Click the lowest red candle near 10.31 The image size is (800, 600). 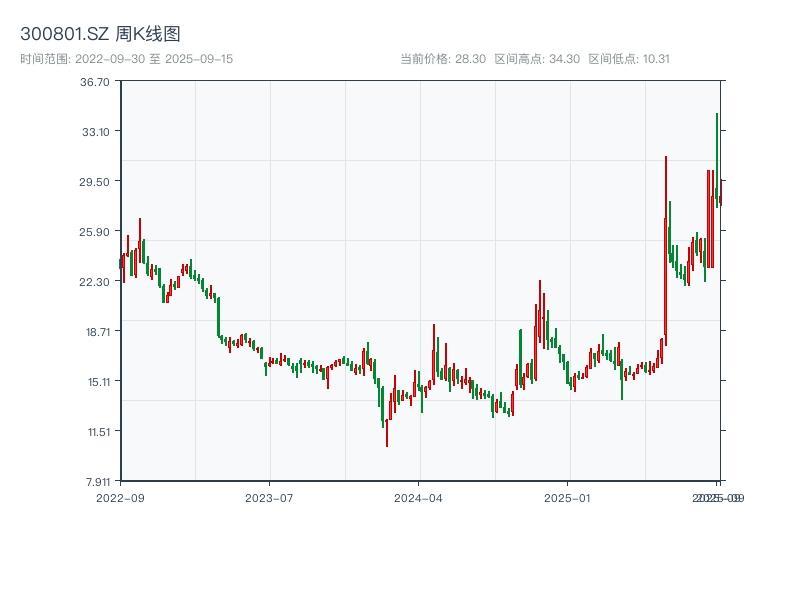(387, 433)
